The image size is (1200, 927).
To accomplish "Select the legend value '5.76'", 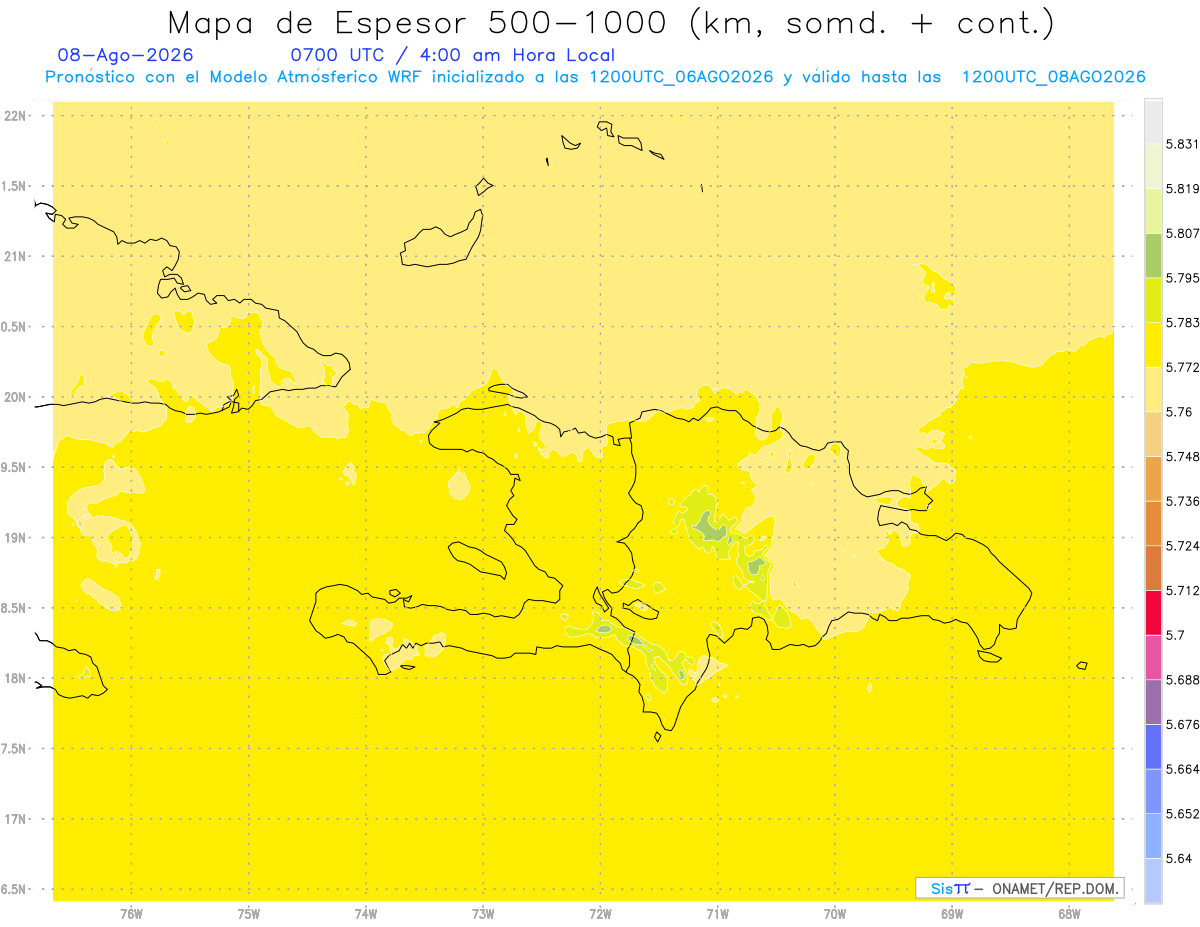I will coord(1179,412).
